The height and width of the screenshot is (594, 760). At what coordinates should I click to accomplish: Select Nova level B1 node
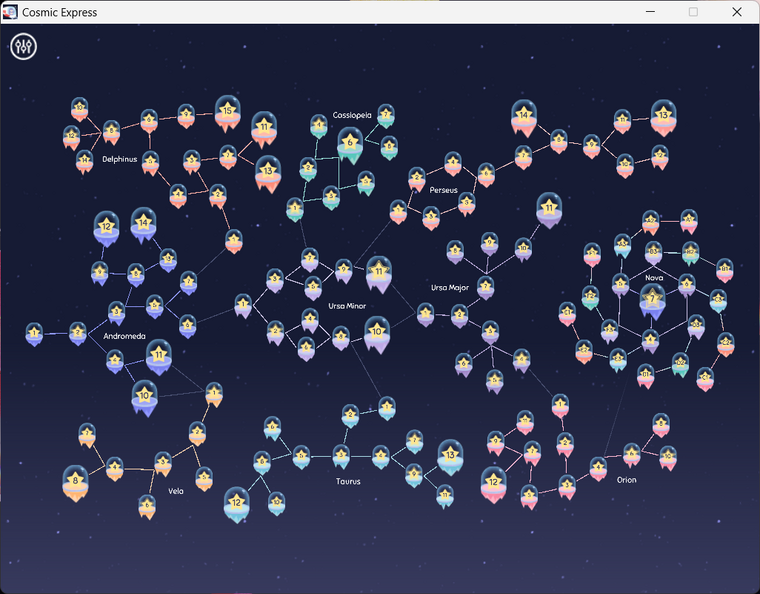725,270
